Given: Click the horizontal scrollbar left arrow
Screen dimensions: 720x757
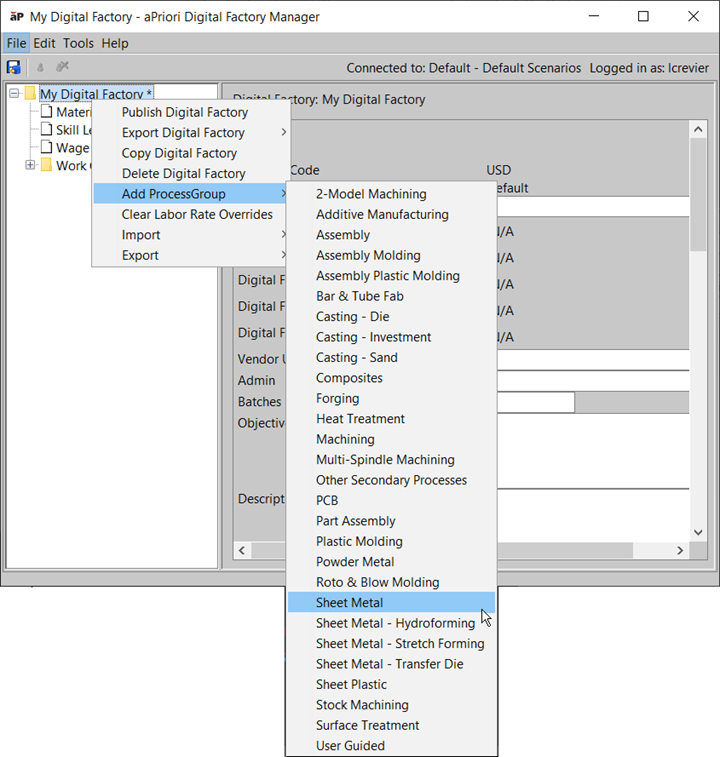Looking at the screenshot, I should point(242,550).
